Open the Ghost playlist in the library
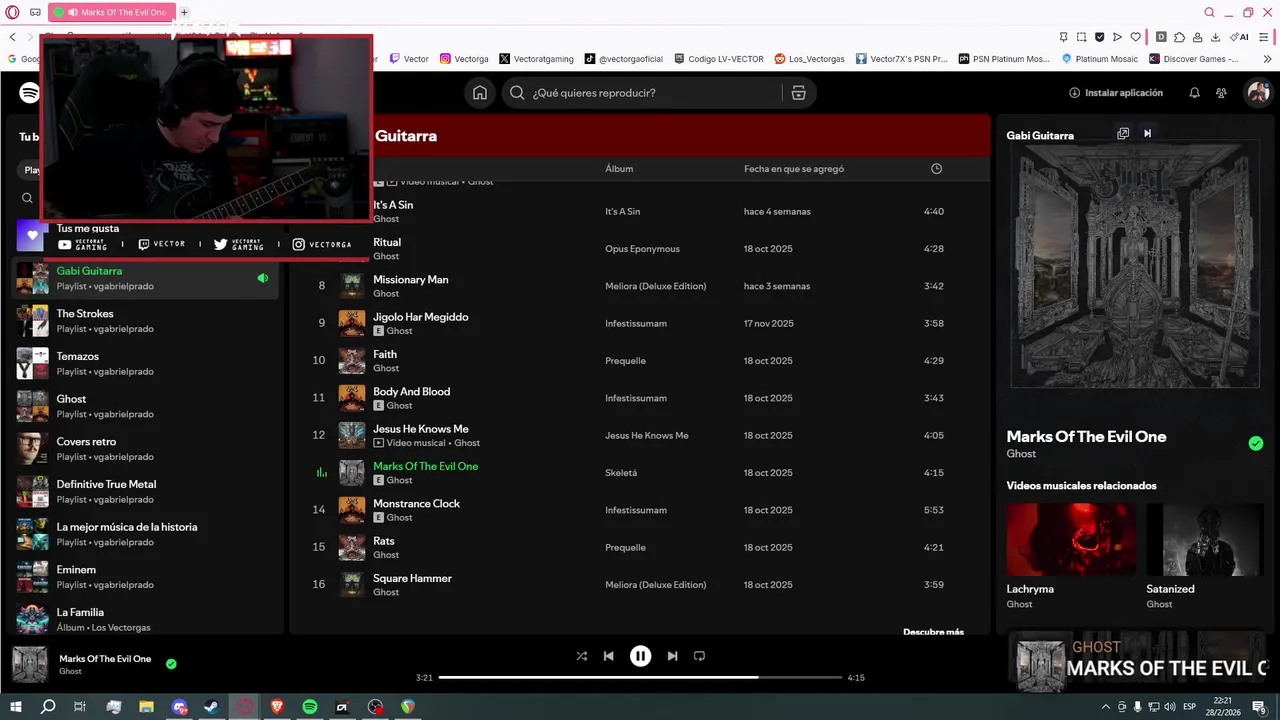The image size is (1280, 720). click(x=147, y=406)
